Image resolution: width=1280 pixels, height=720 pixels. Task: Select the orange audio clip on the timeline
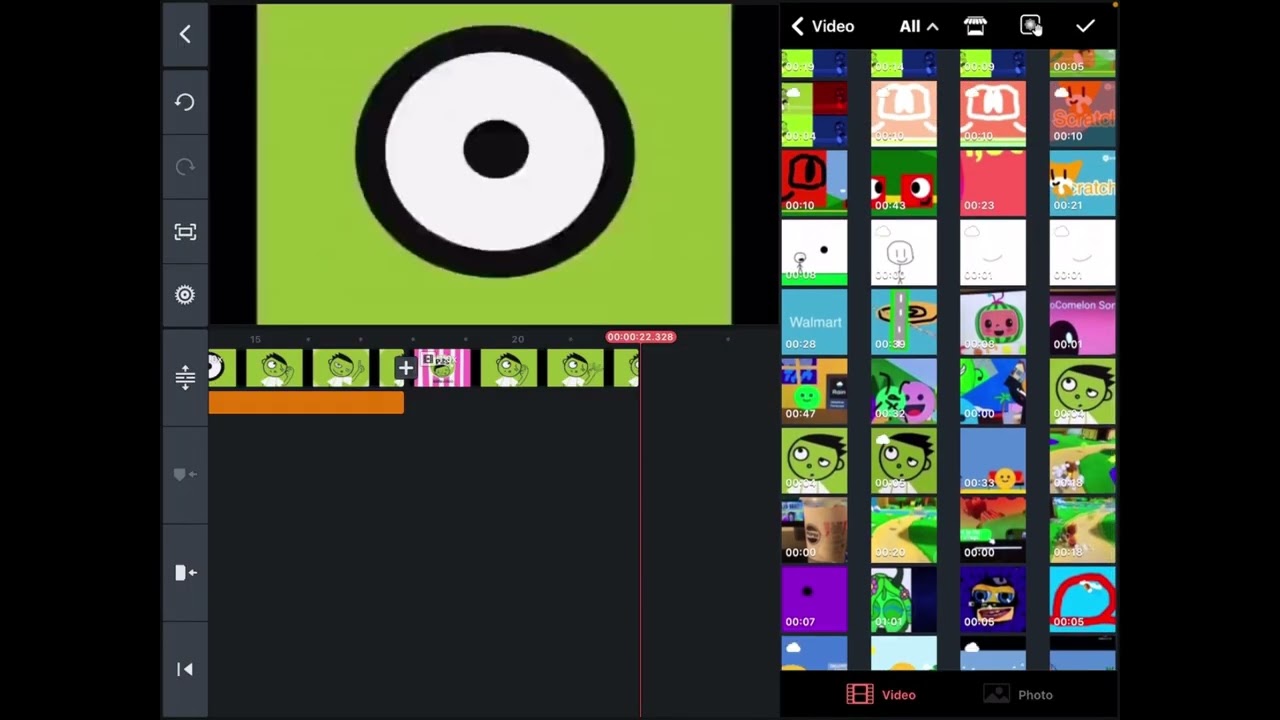(306, 403)
